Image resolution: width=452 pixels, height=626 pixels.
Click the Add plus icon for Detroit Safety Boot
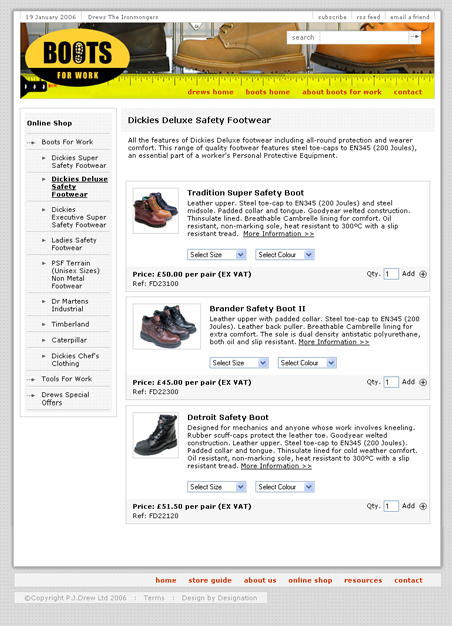pos(423,506)
